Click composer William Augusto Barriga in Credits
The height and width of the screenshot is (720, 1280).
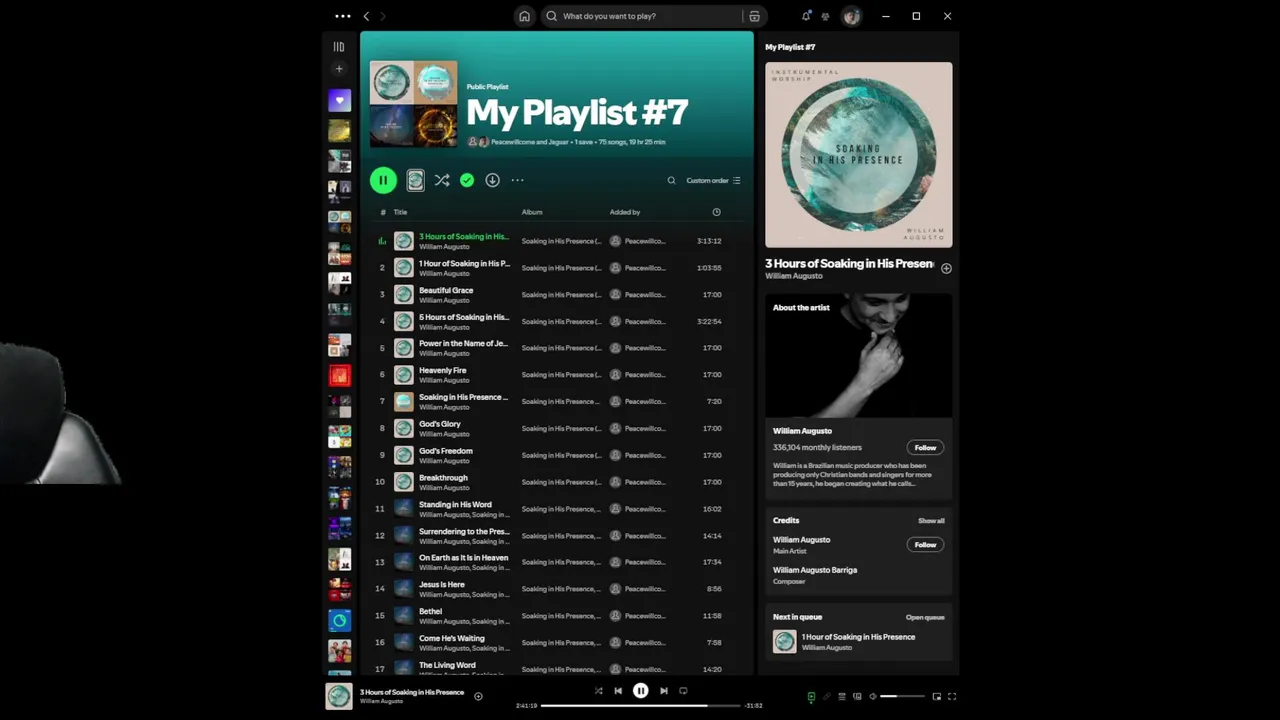point(815,570)
